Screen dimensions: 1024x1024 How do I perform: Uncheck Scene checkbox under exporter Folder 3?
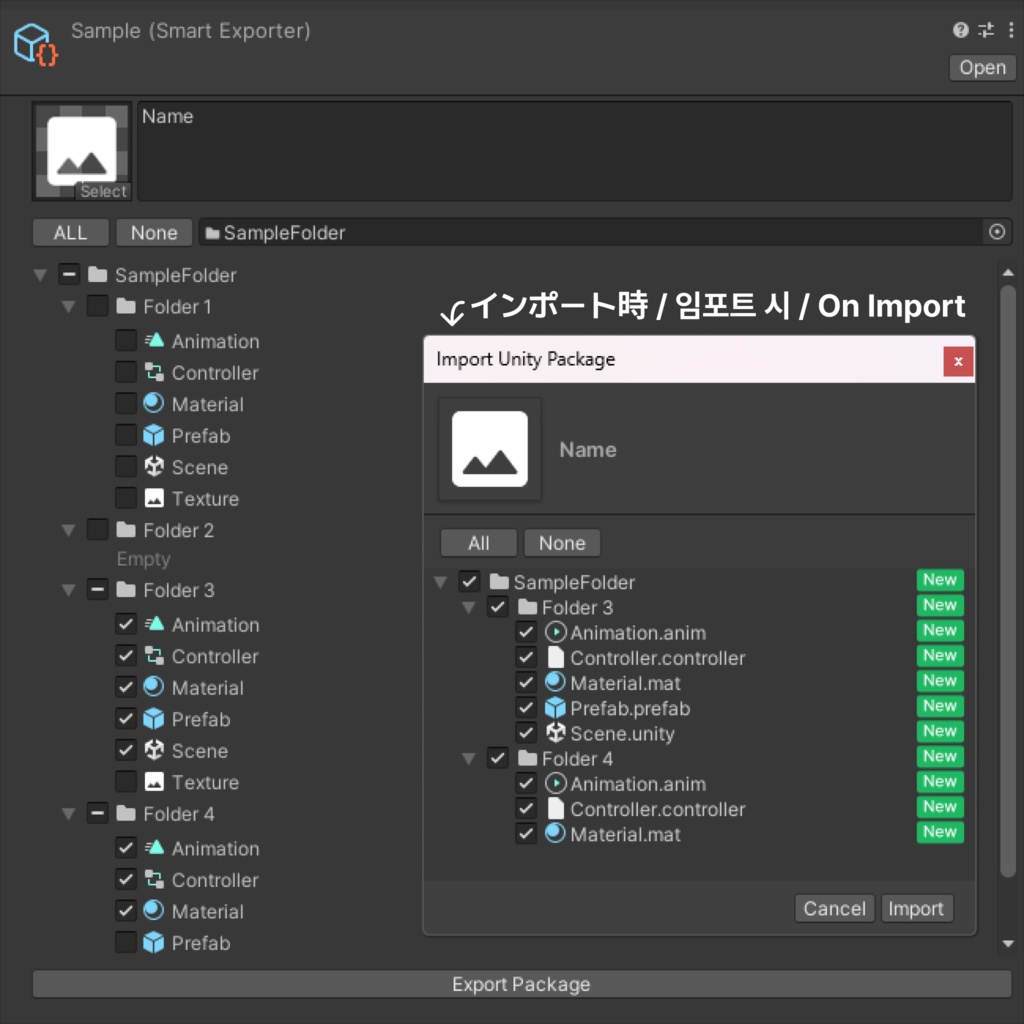click(125, 750)
